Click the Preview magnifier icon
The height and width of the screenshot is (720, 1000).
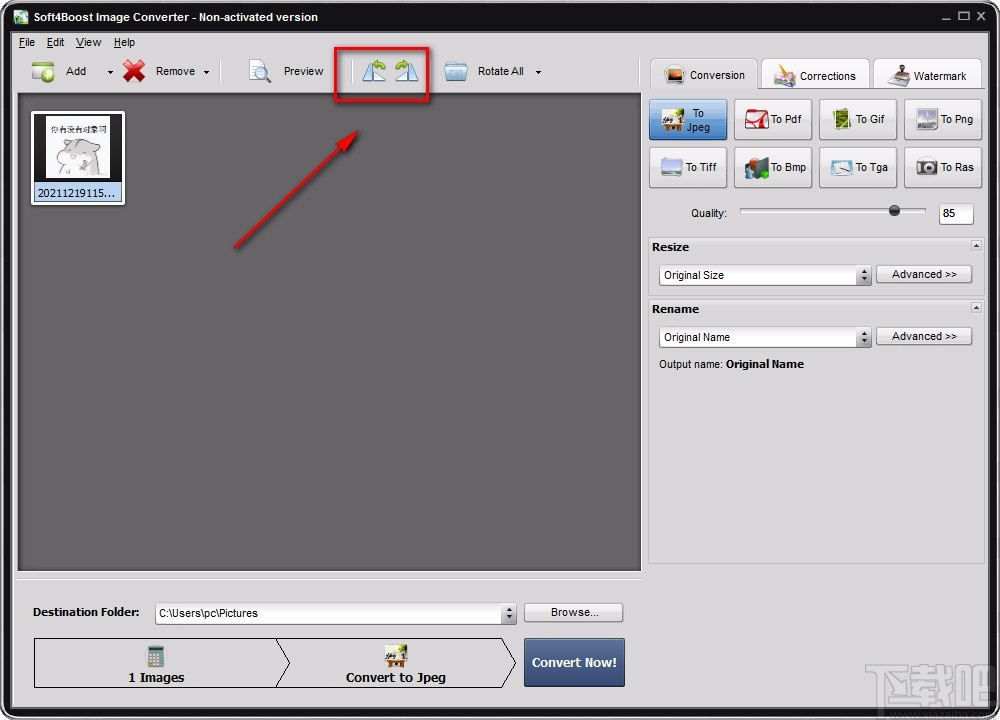[260, 71]
